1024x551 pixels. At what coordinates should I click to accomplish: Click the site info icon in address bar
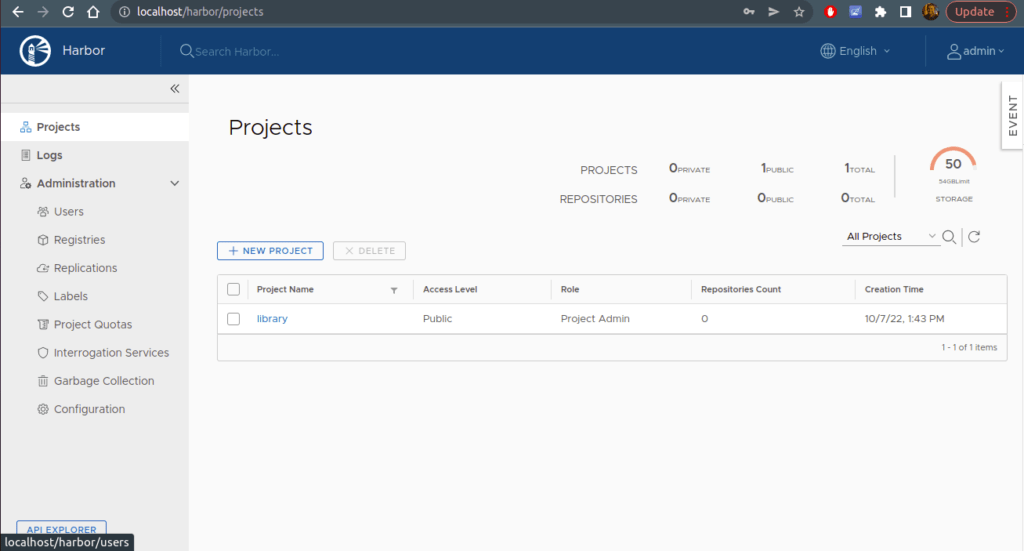pos(124,12)
